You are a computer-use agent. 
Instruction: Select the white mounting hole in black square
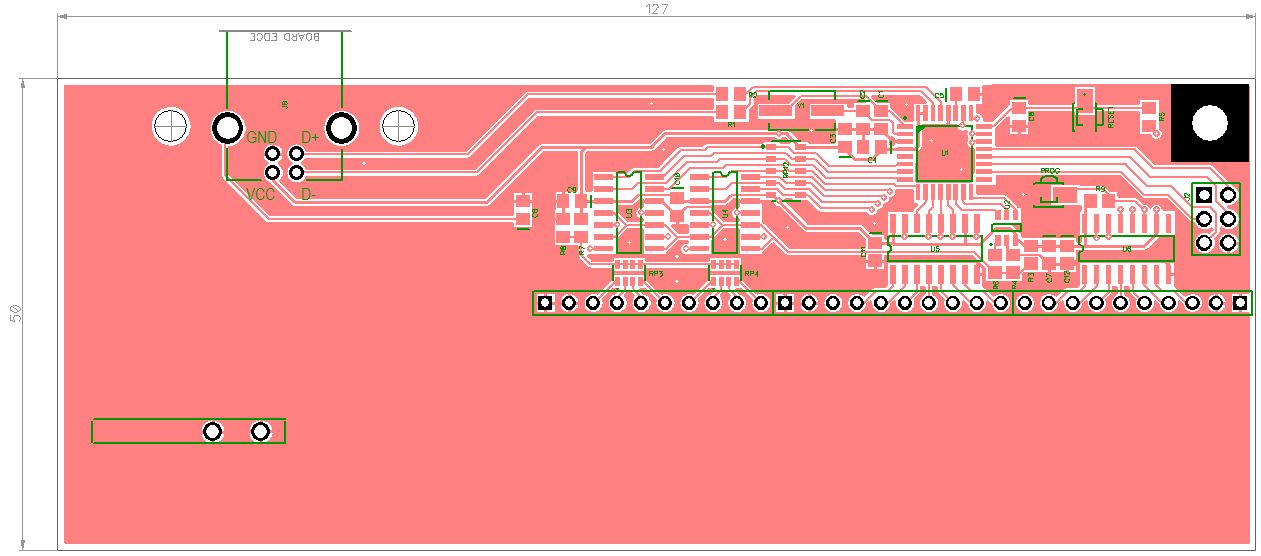tap(1209, 122)
